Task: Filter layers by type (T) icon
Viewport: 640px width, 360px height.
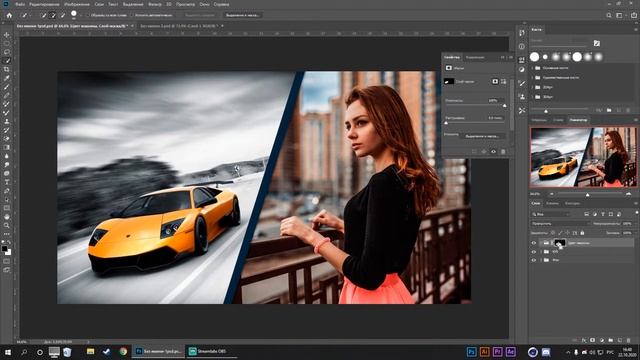Action: coord(603,214)
